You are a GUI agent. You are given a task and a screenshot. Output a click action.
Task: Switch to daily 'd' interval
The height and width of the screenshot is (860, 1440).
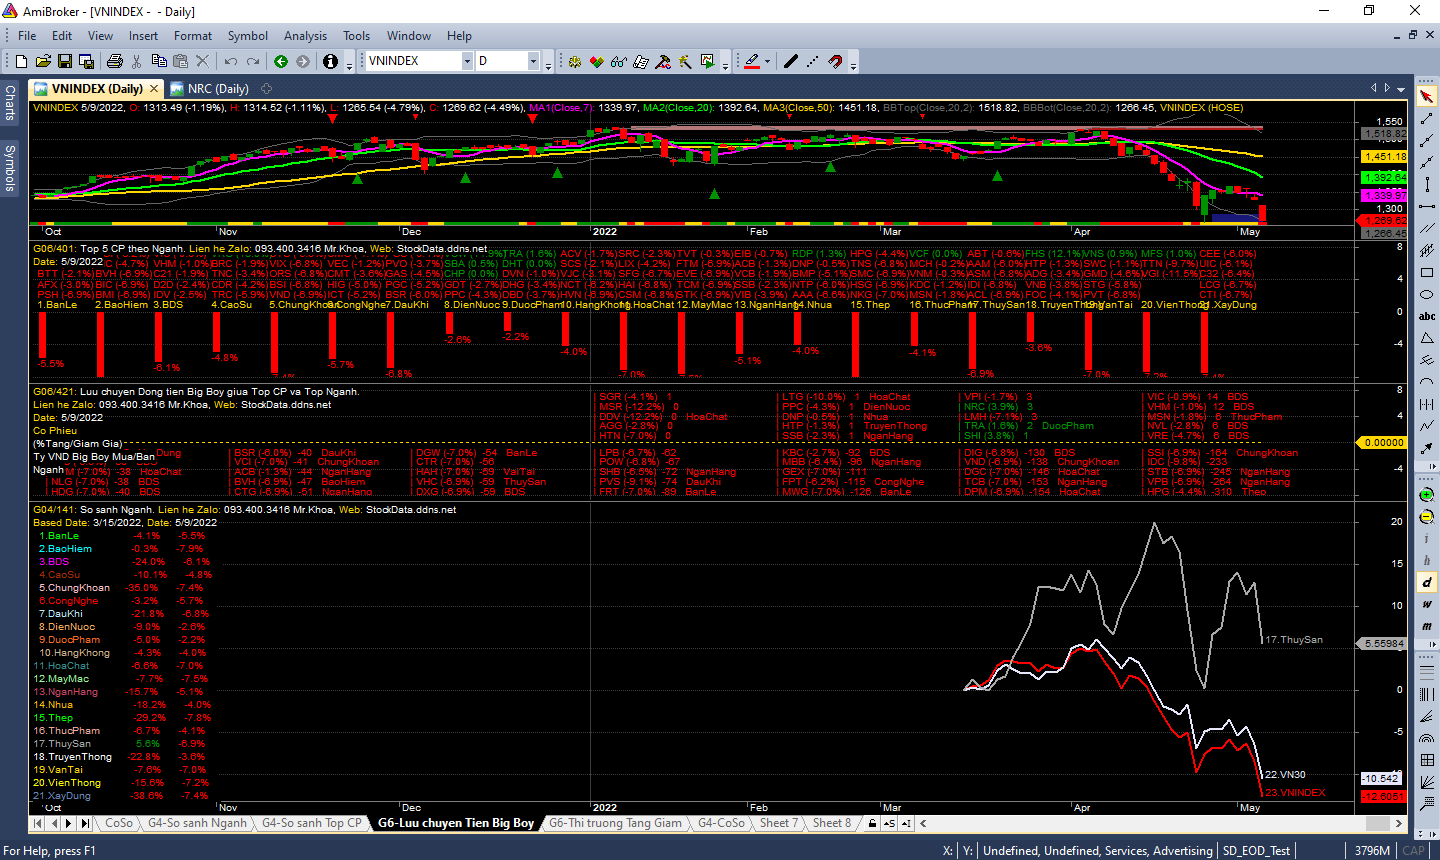[1427, 582]
